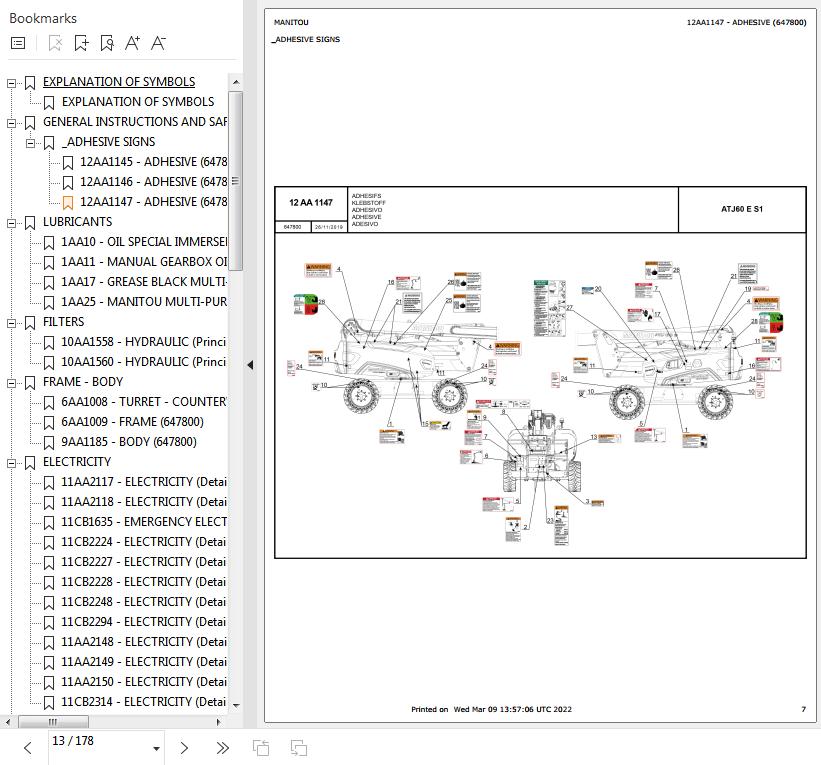Collapse the _ADHESIVE SIGNS tree node
This screenshot has width=821, height=765.
[x=30, y=142]
